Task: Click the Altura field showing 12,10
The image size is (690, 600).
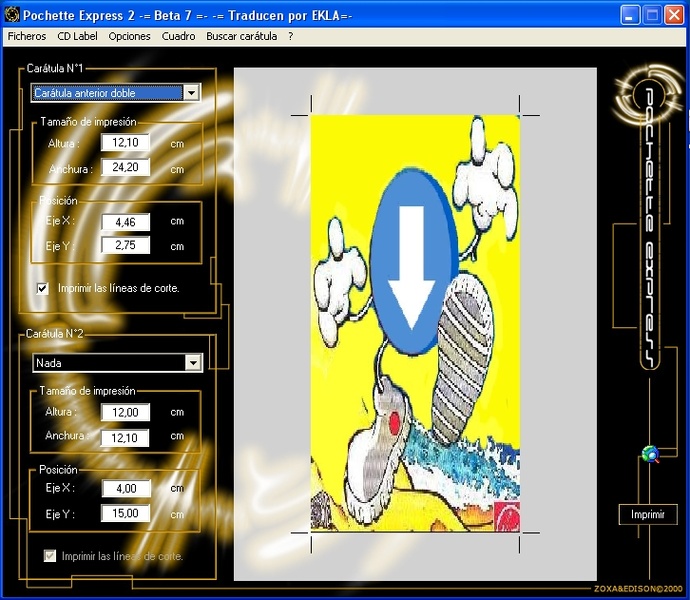Action: click(125, 142)
